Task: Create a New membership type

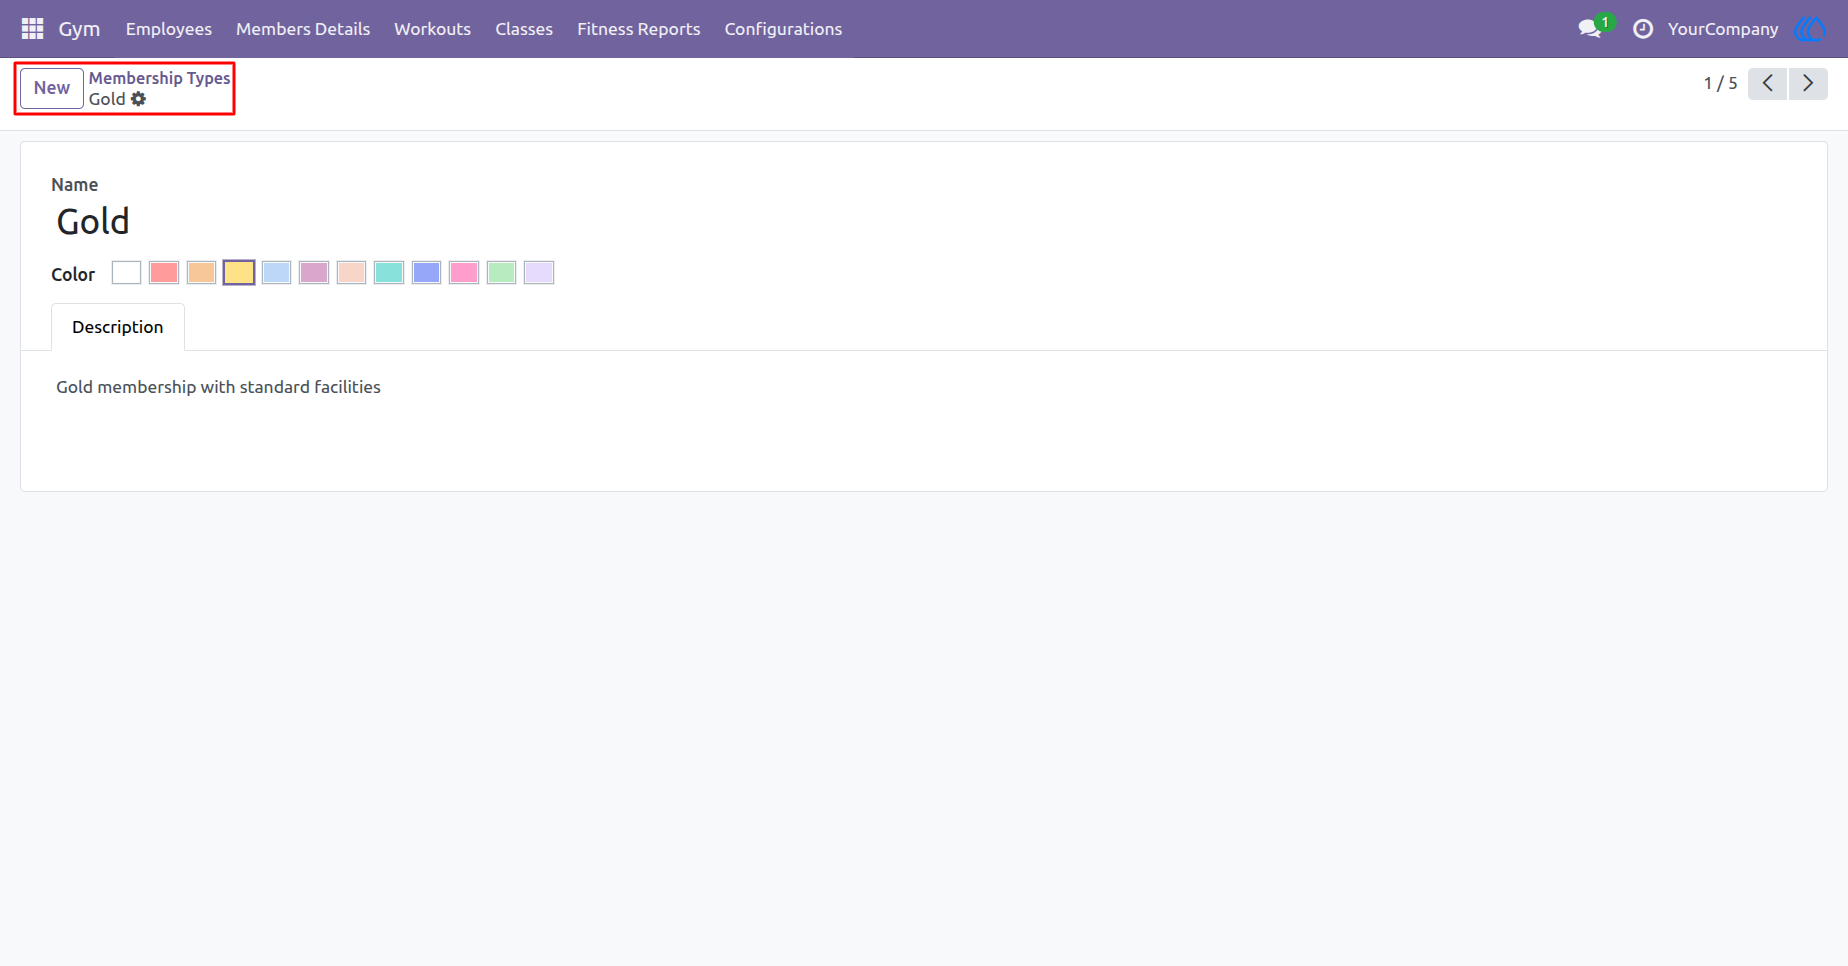Action: [52, 88]
